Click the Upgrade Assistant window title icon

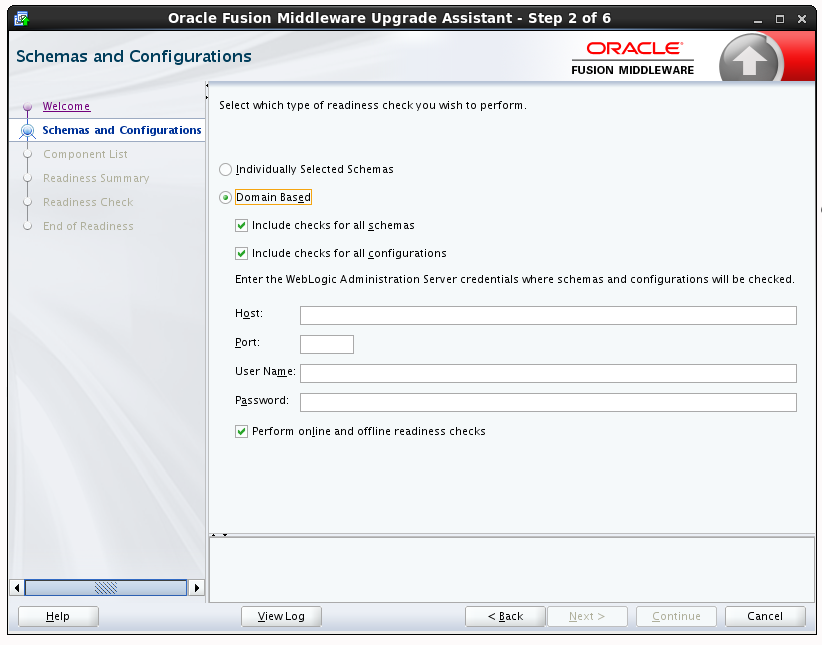click(22, 19)
